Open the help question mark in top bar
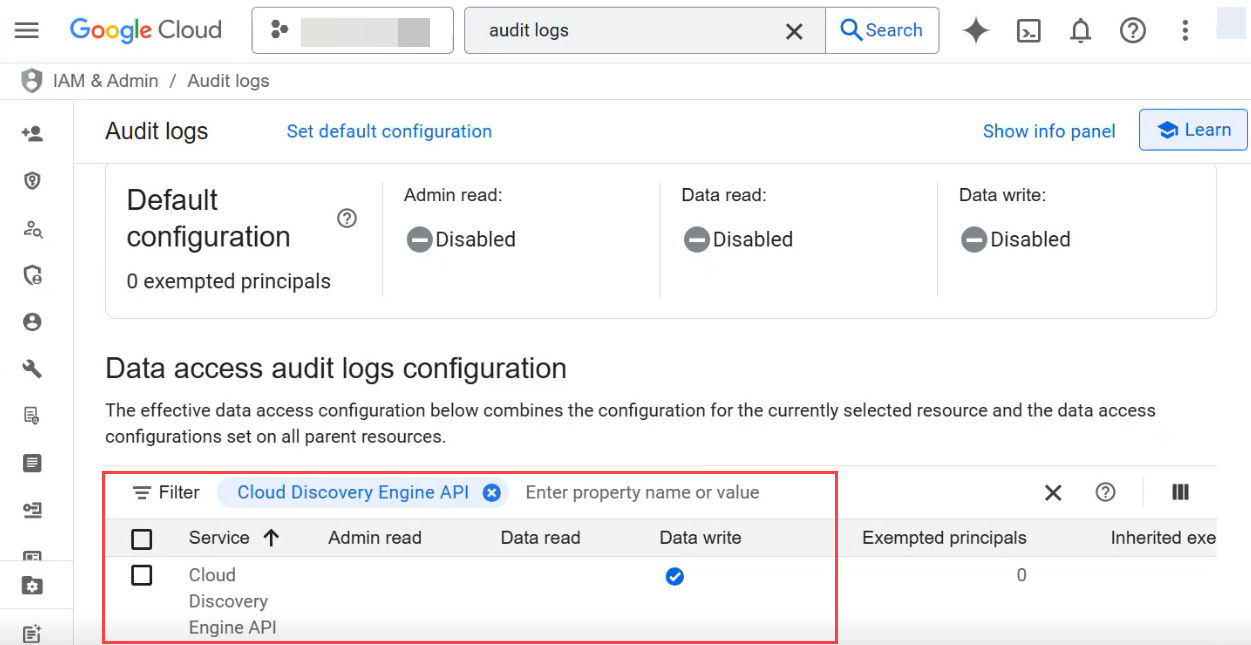 pyautogui.click(x=1132, y=31)
